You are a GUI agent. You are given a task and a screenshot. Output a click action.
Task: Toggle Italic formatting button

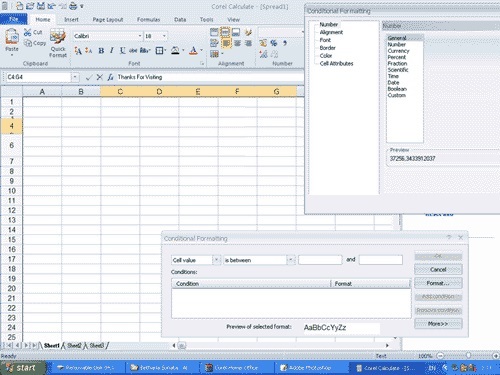[x=112, y=51]
